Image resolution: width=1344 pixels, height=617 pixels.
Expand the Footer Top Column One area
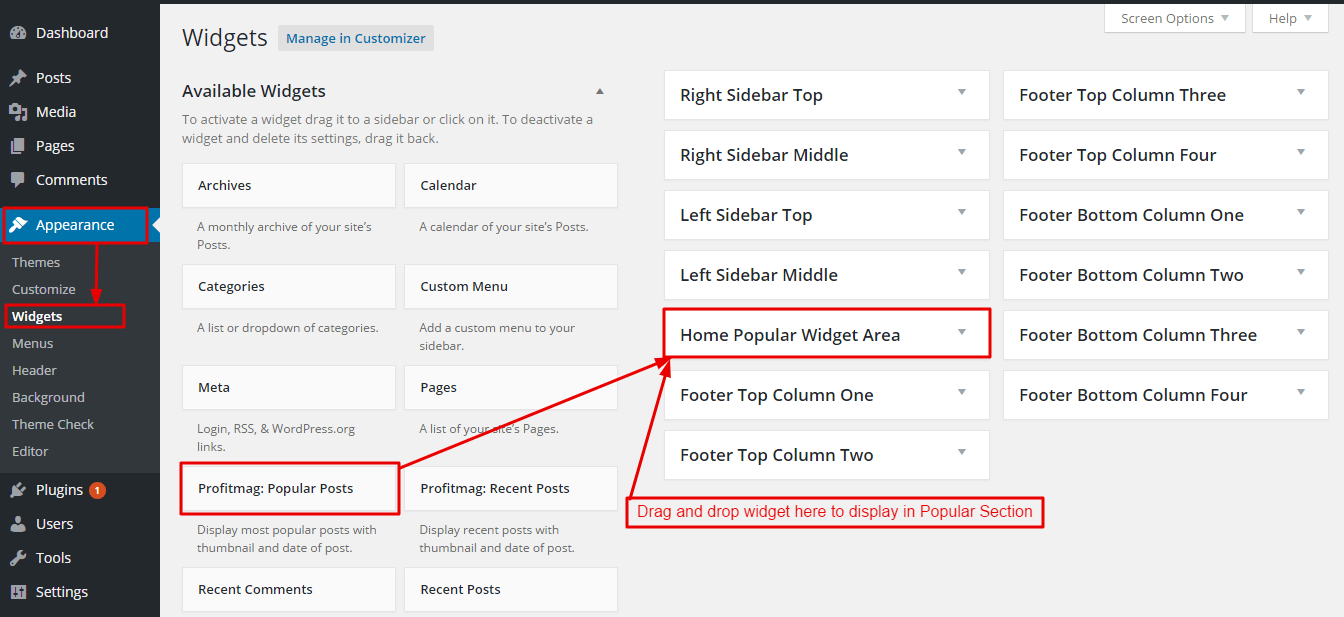(962, 392)
